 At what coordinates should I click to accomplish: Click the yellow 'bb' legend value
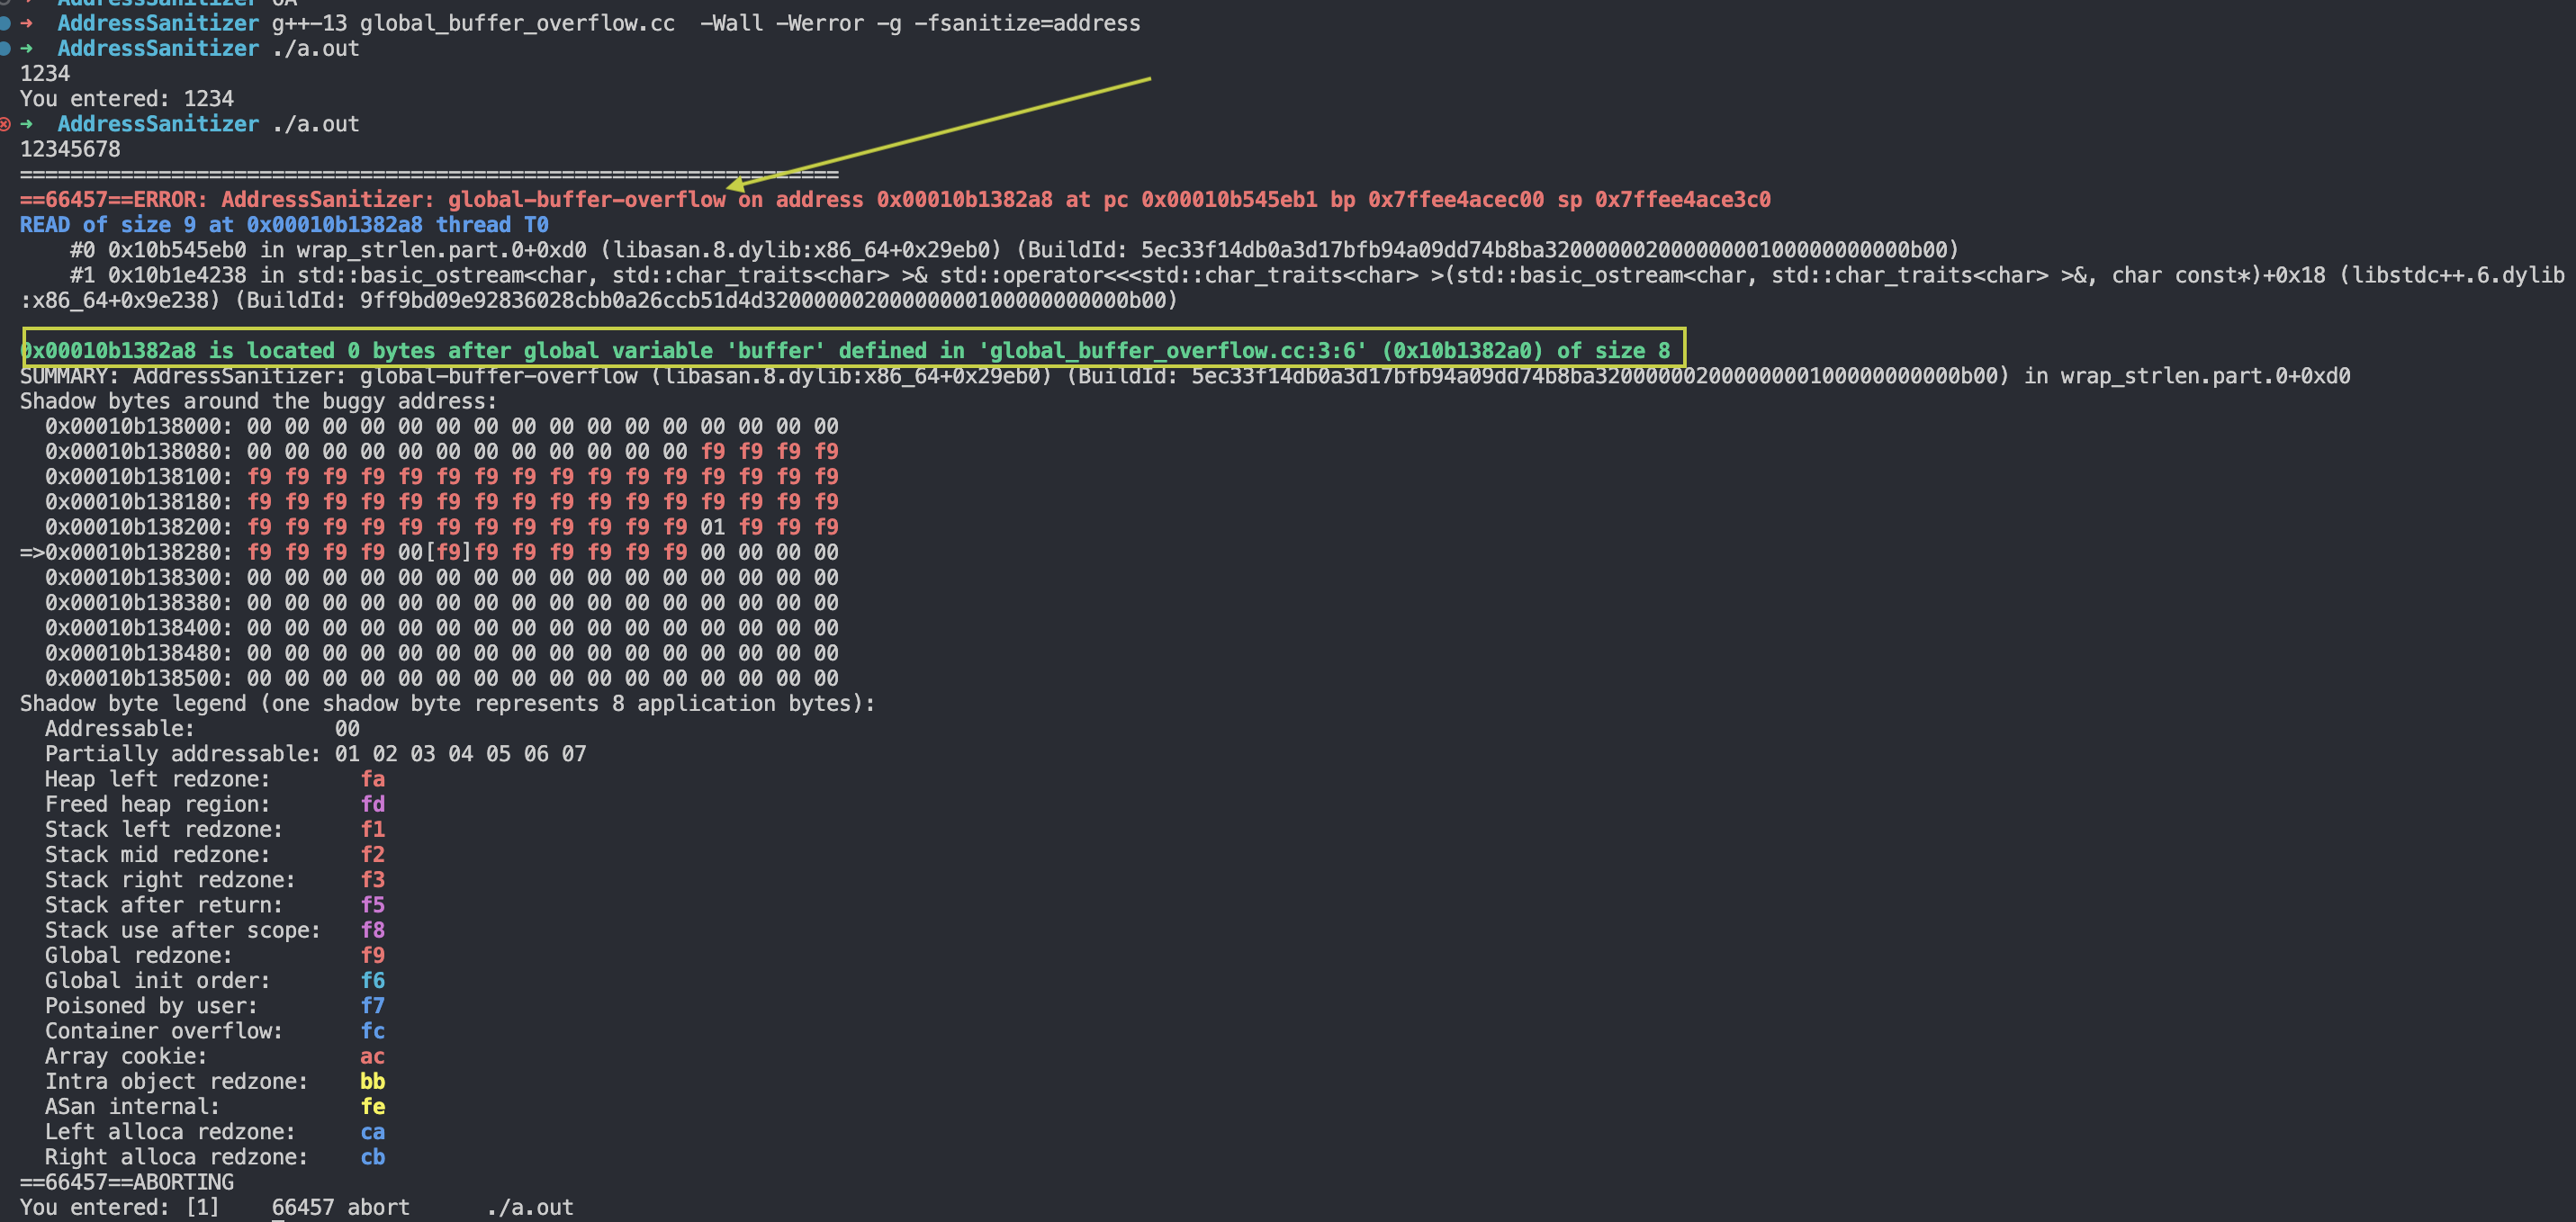(373, 1082)
